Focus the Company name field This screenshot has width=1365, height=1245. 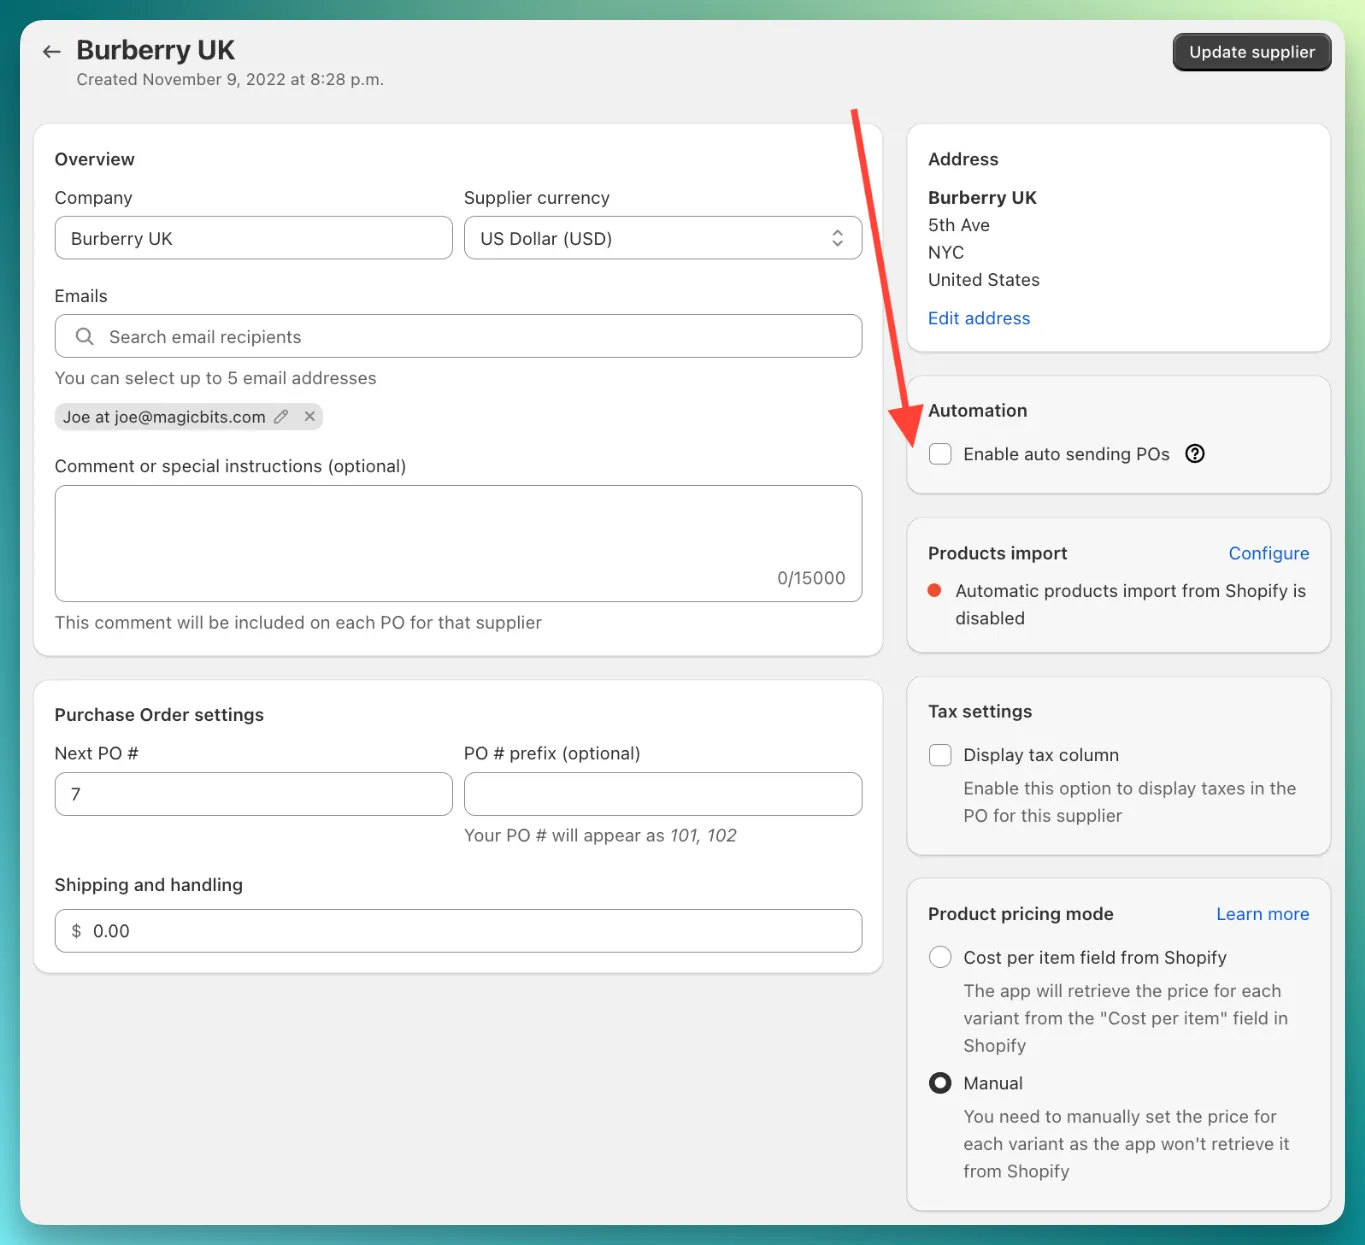253,238
